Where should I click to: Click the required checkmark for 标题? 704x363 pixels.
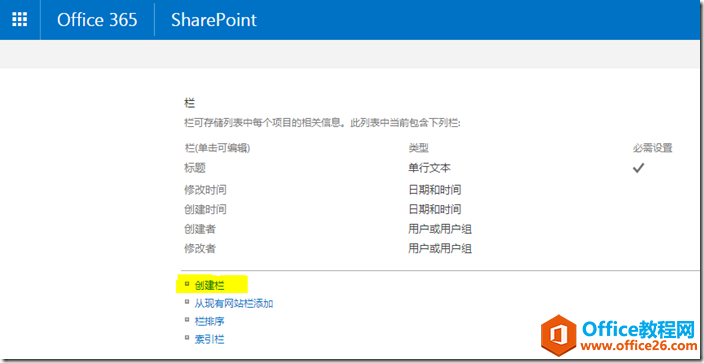click(638, 168)
